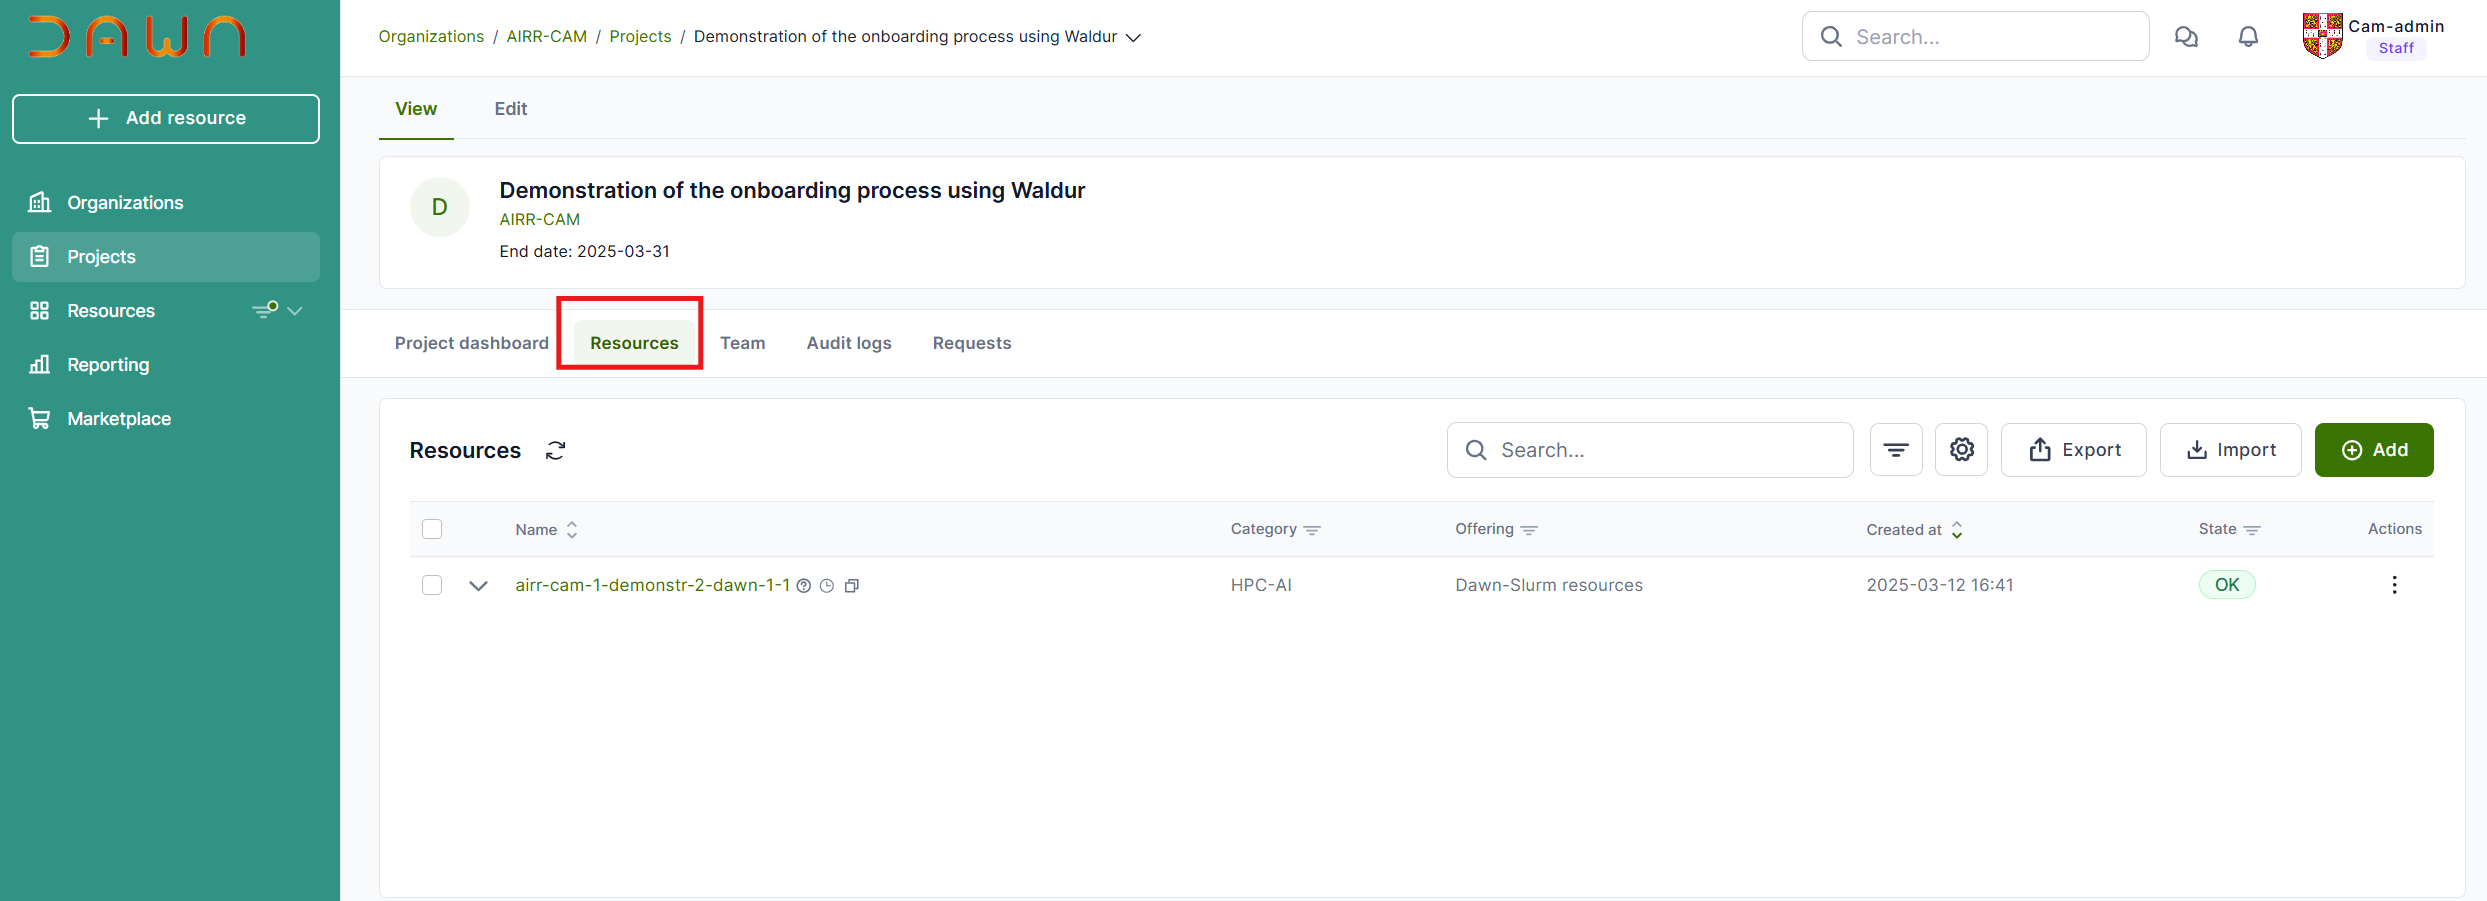This screenshot has width=2487, height=901.
Task: Click the Export button
Action: pos(2073,450)
